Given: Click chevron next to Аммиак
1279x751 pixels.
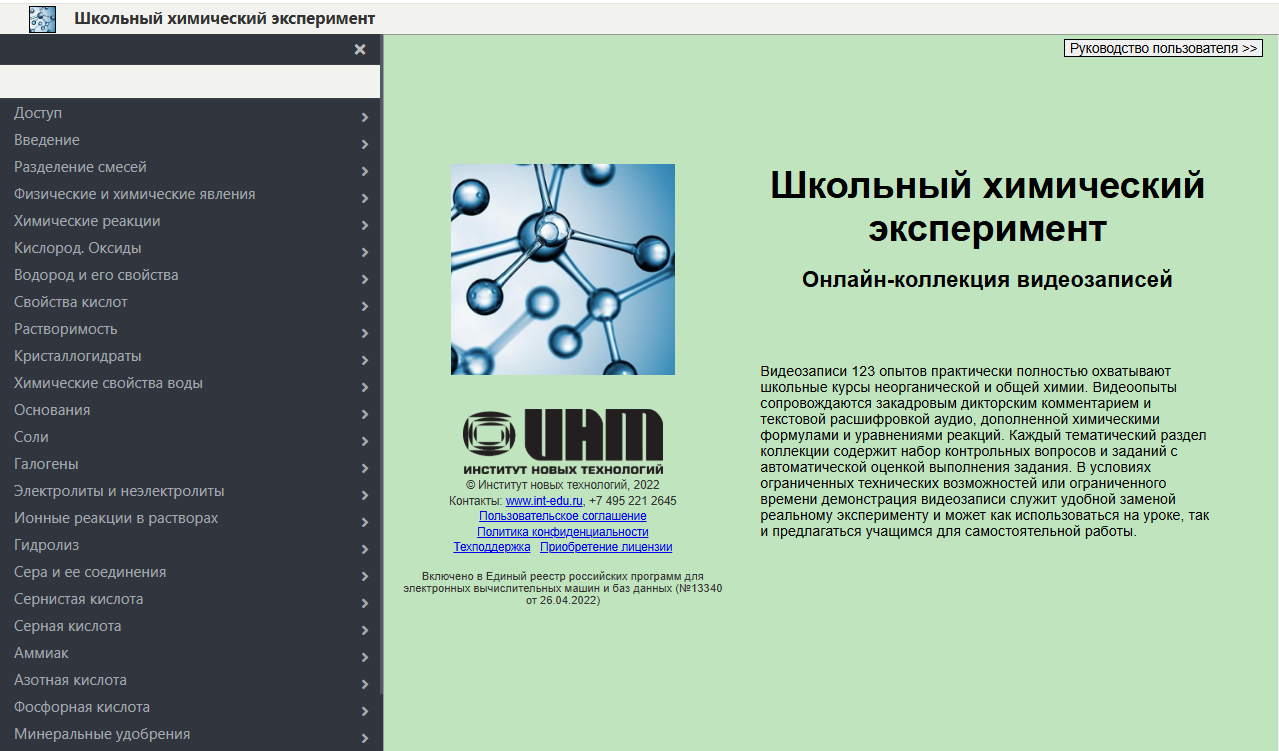Looking at the screenshot, I should (x=364, y=657).
